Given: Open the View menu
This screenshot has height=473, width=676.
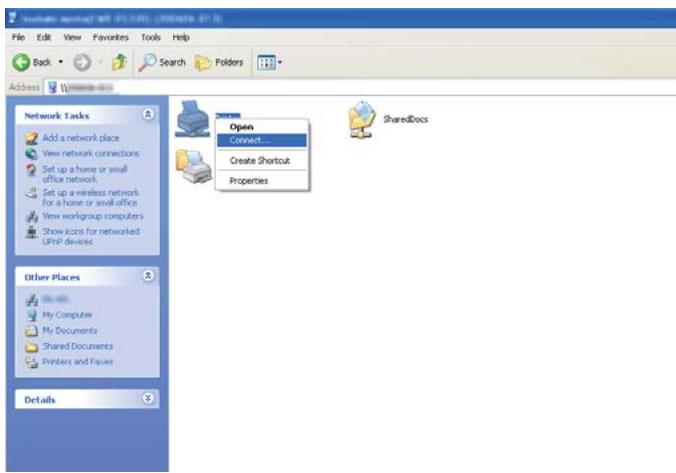Looking at the screenshot, I should pos(72,38).
